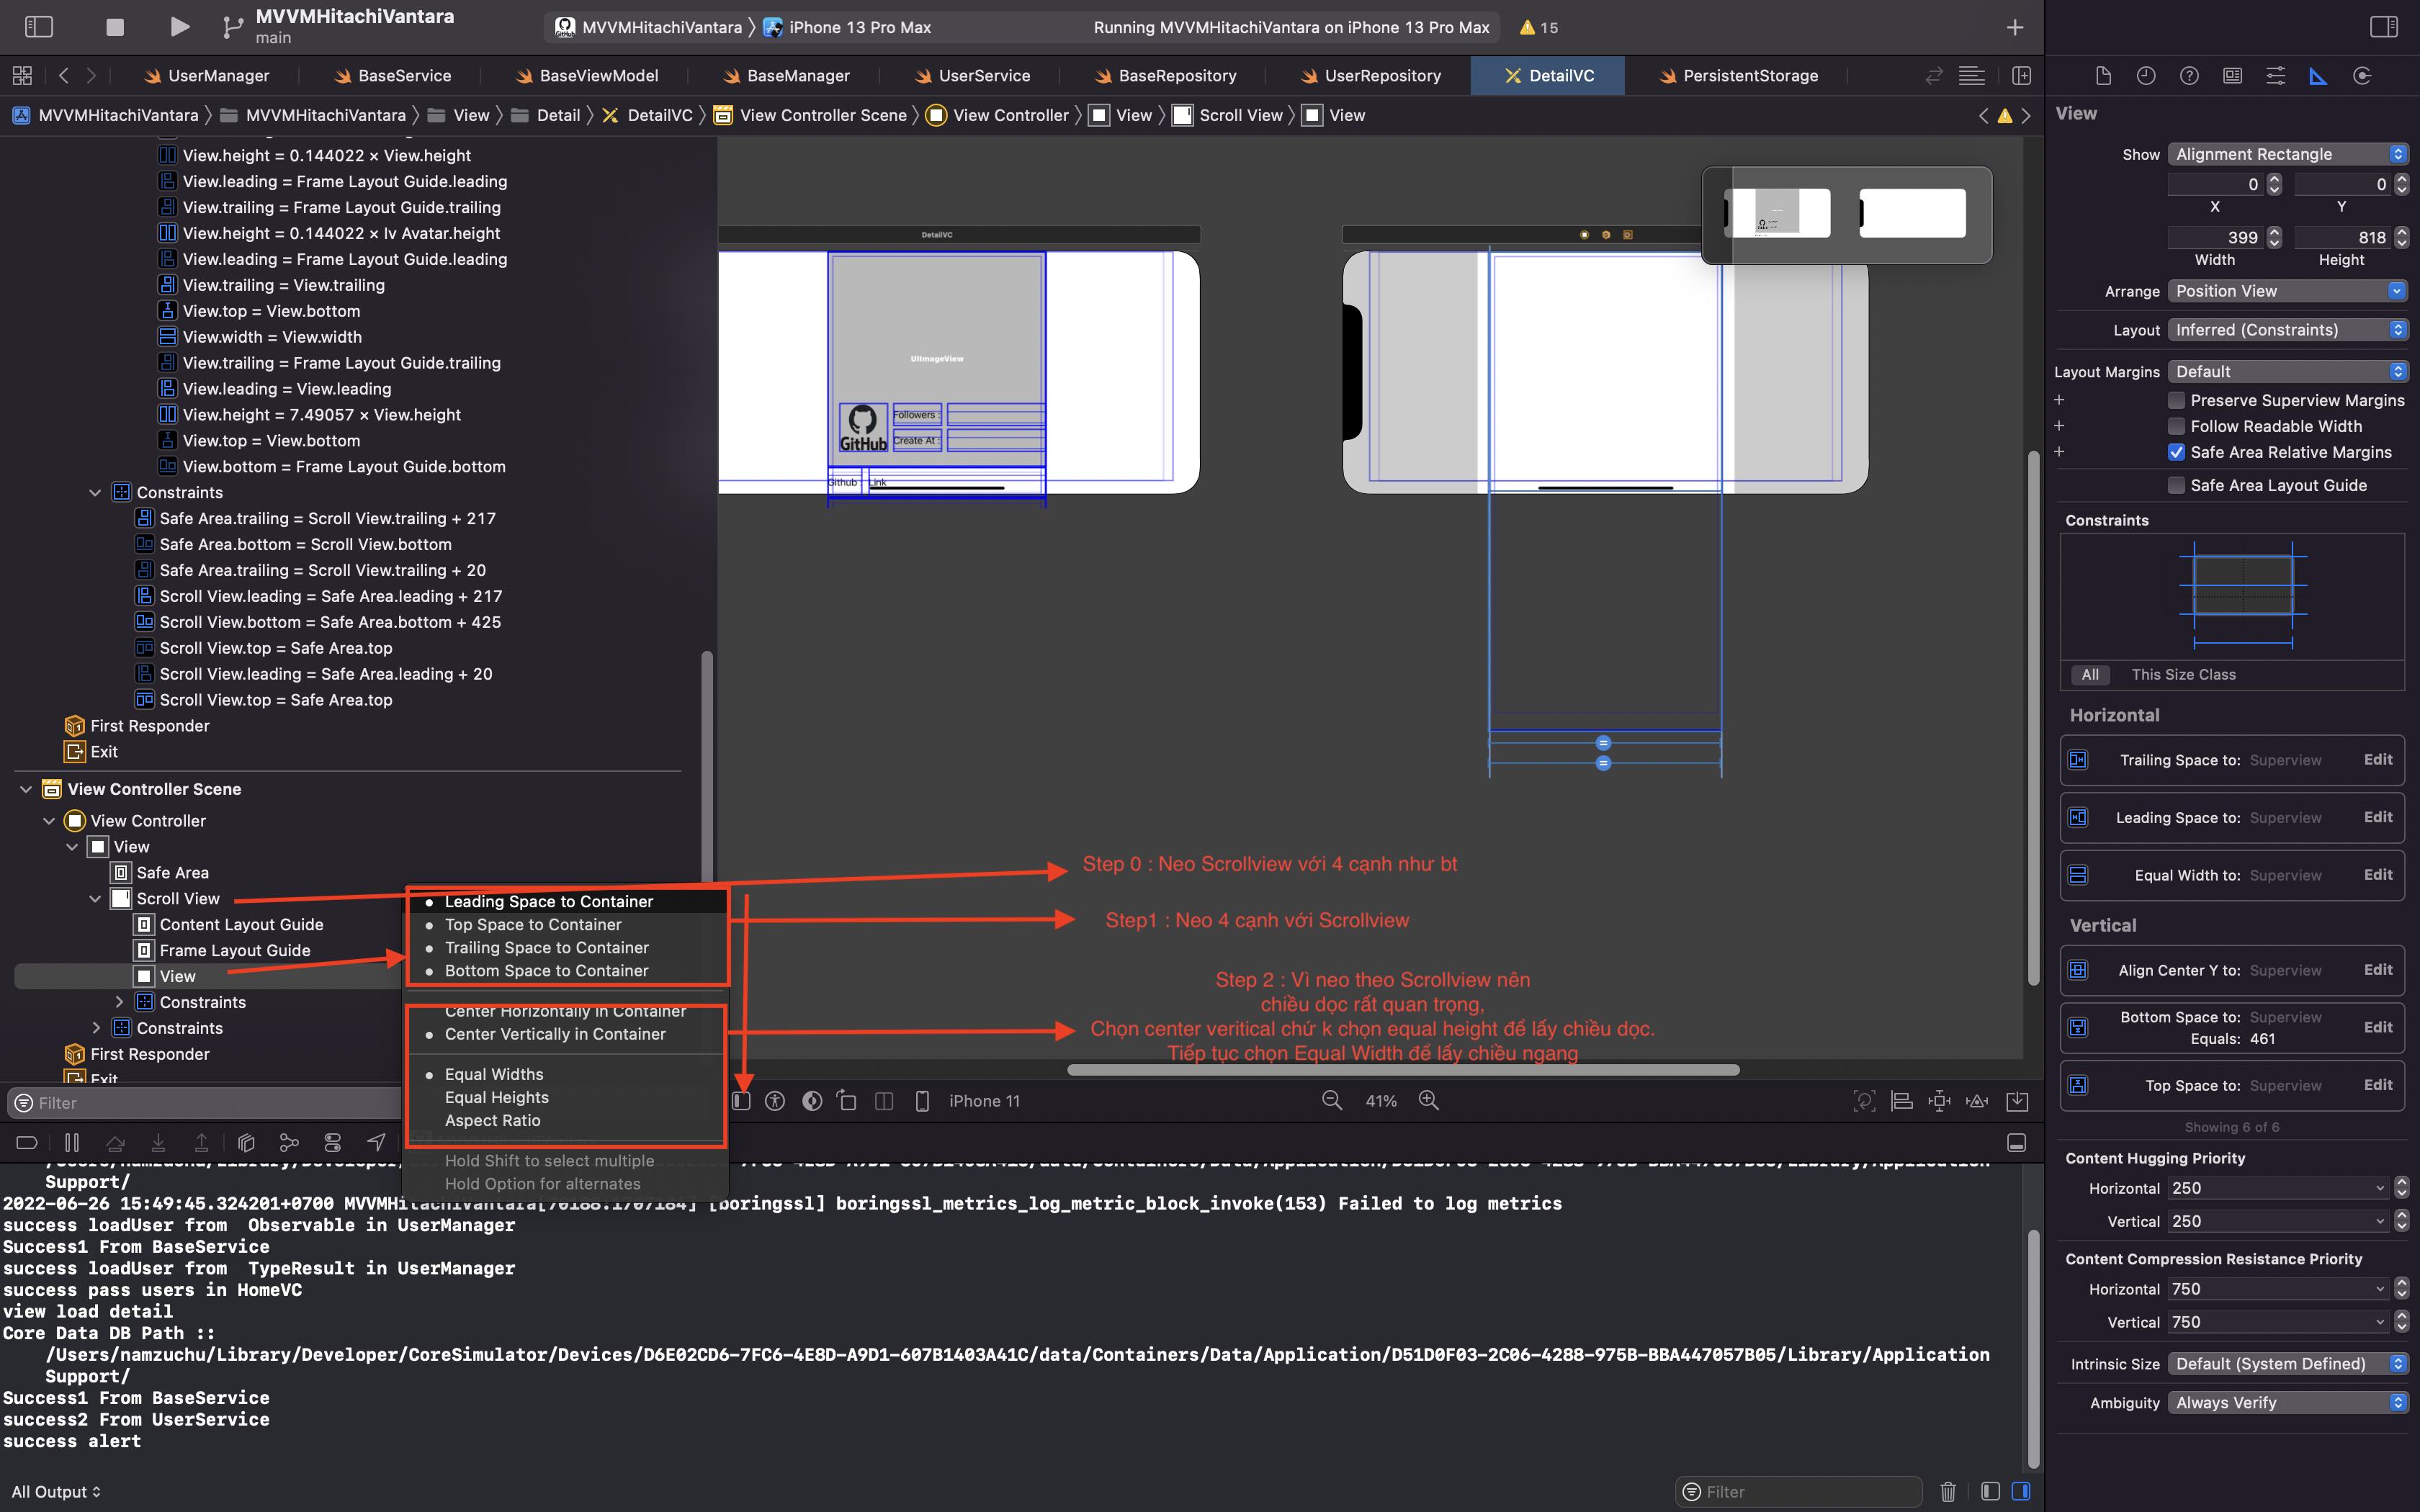Image resolution: width=2420 pixels, height=1512 pixels.
Task: Switch constraints filter to This Size Class
Action: [x=2183, y=675]
